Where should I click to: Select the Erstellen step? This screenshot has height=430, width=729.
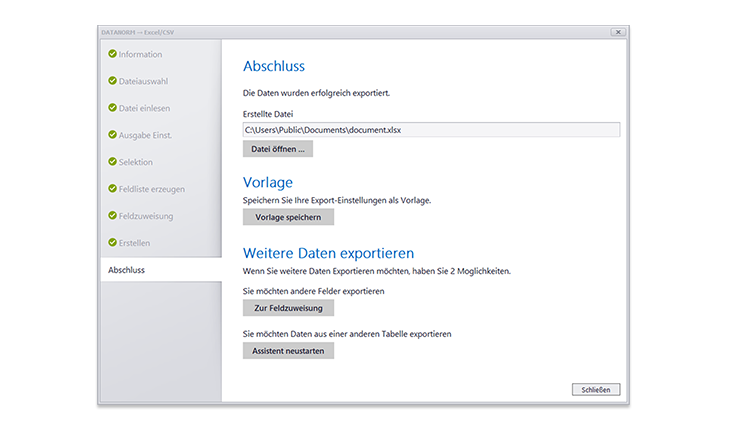(134, 243)
